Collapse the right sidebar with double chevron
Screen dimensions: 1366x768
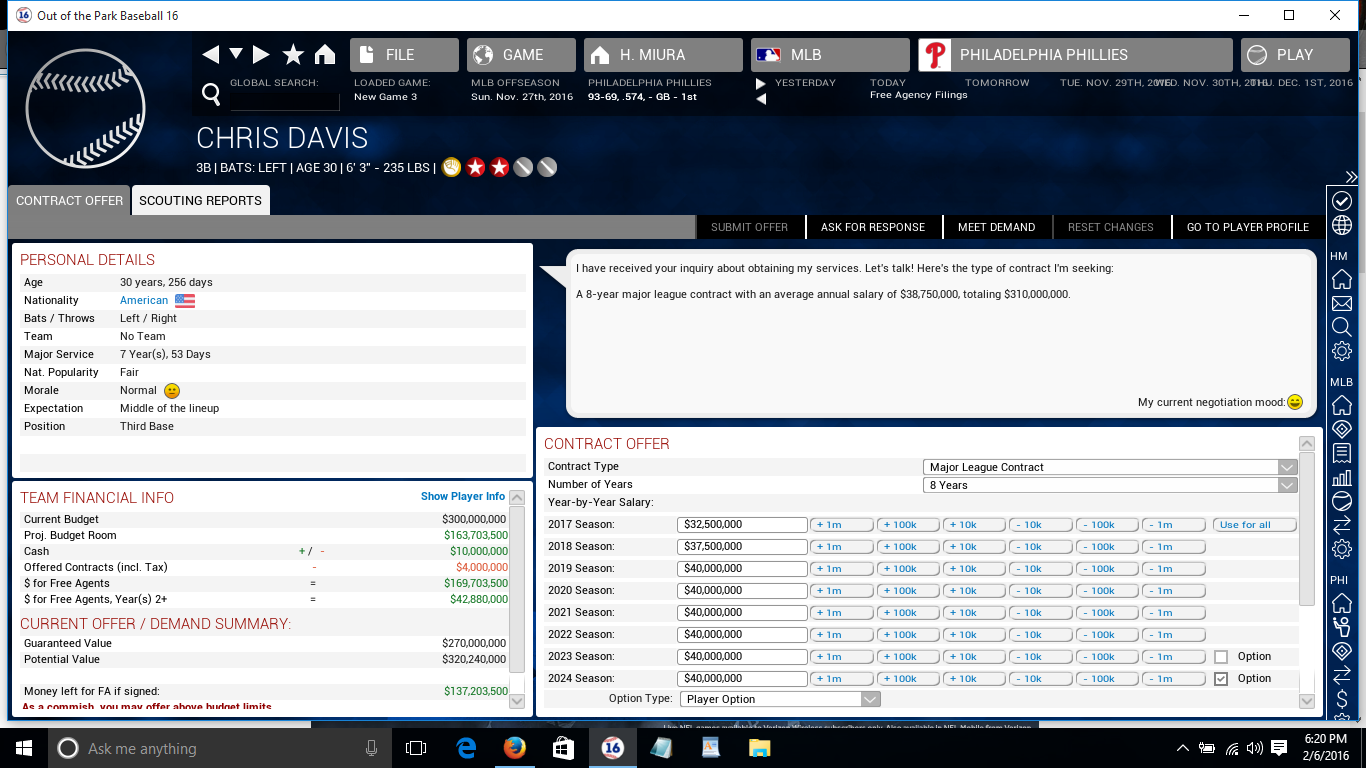[1351, 177]
